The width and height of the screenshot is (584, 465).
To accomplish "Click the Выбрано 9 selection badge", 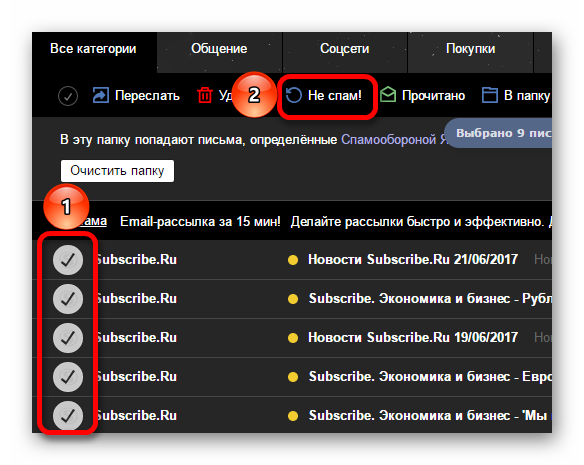I will click(x=499, y=133).
